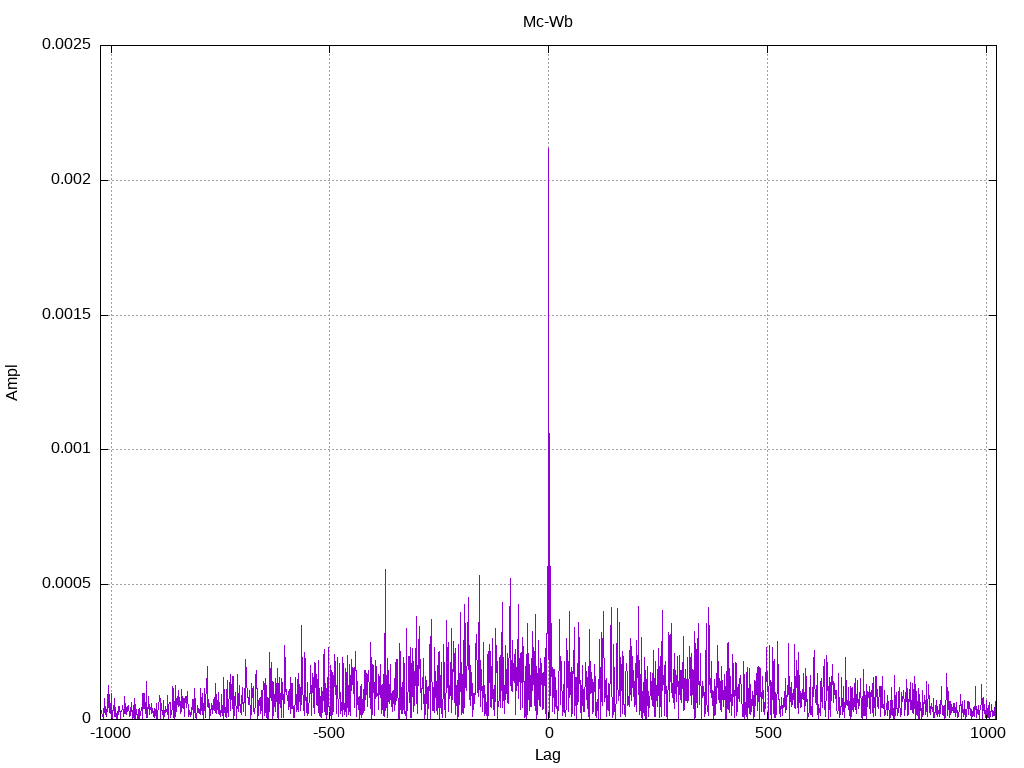Click the plot title "Mc-Wb"

[547, 22]
